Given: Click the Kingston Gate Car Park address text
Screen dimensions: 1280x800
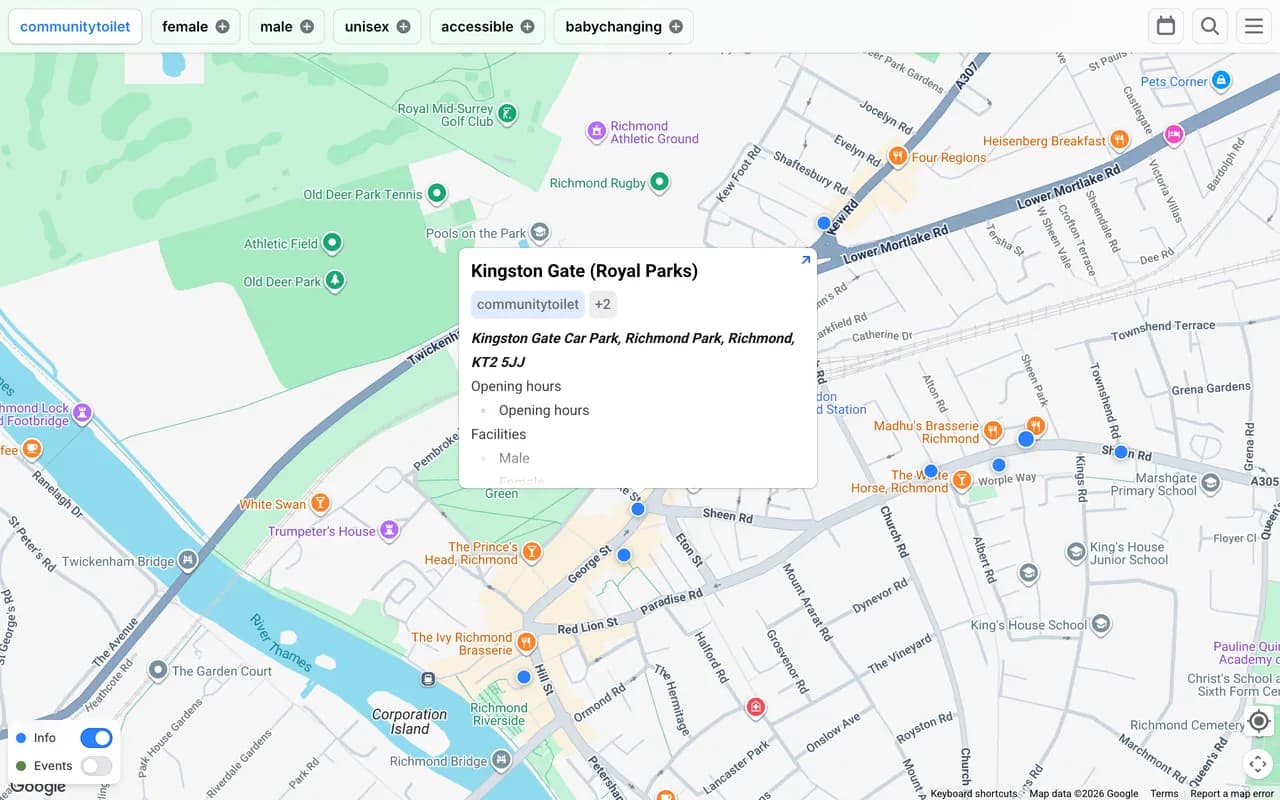Looking at the screenshot, I should point(633,350).
